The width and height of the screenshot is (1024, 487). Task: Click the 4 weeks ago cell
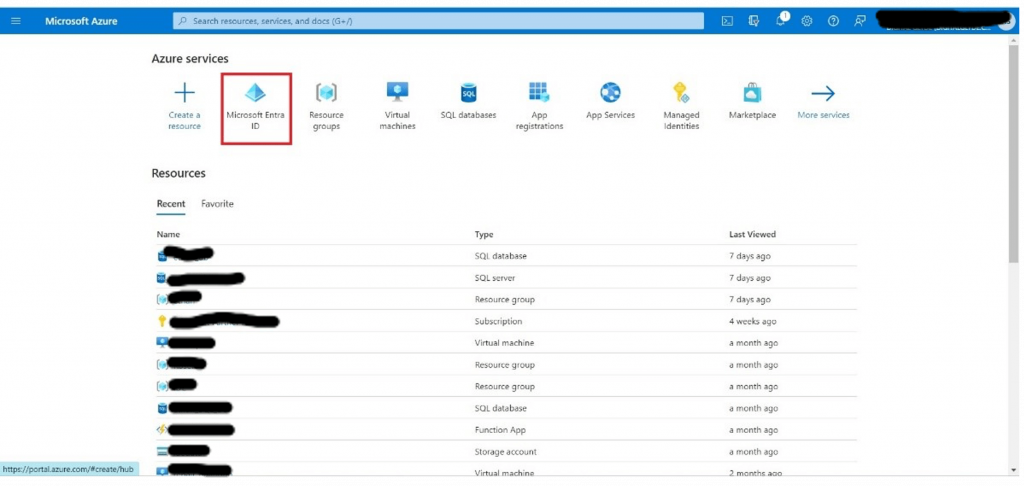pos(752,321)
